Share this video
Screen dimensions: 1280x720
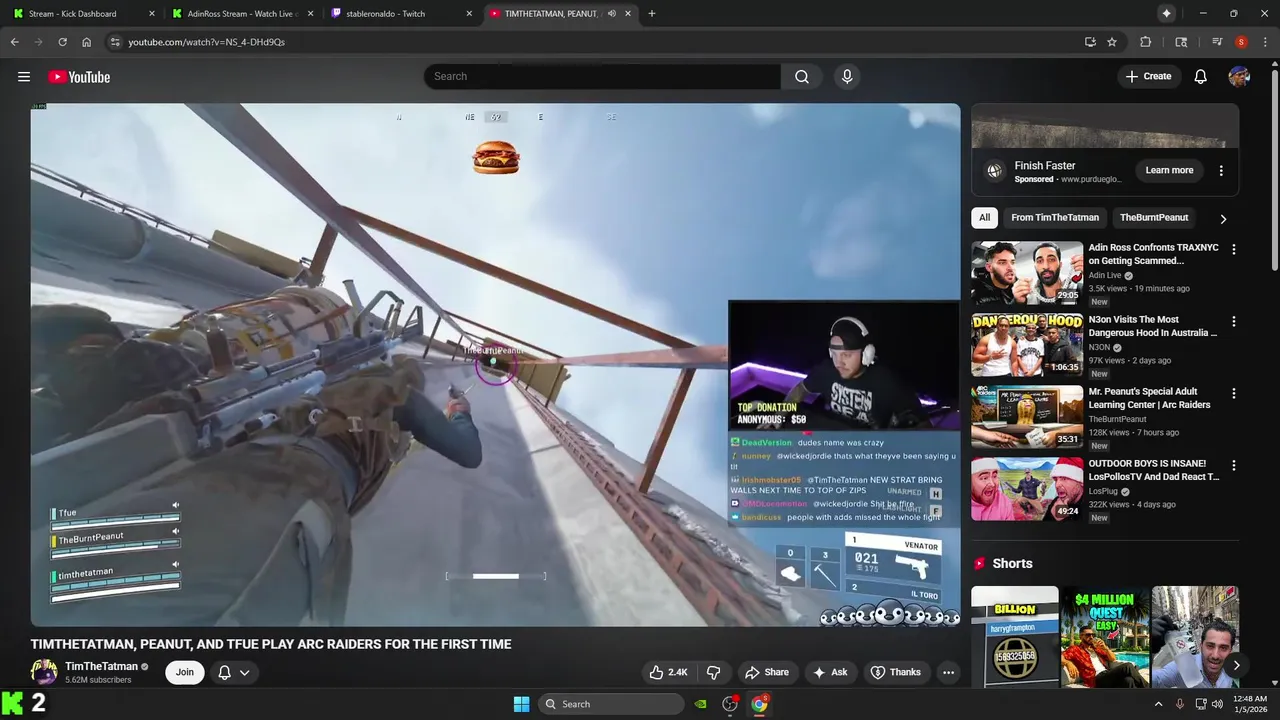tap(767, 672)
